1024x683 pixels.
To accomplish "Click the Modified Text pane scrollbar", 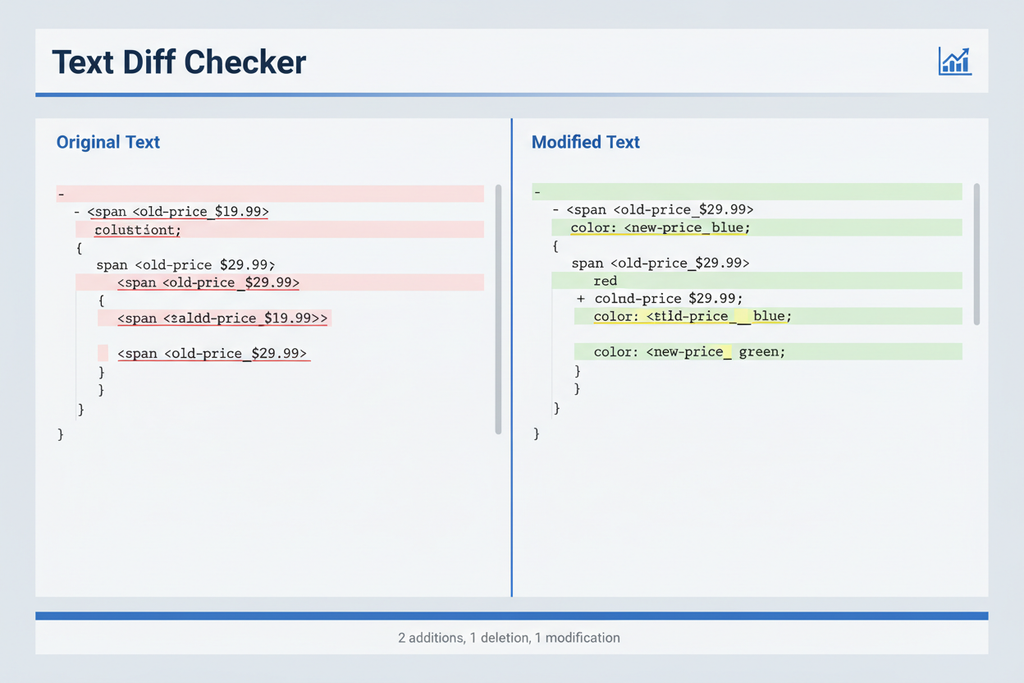I will coord(977,253).
